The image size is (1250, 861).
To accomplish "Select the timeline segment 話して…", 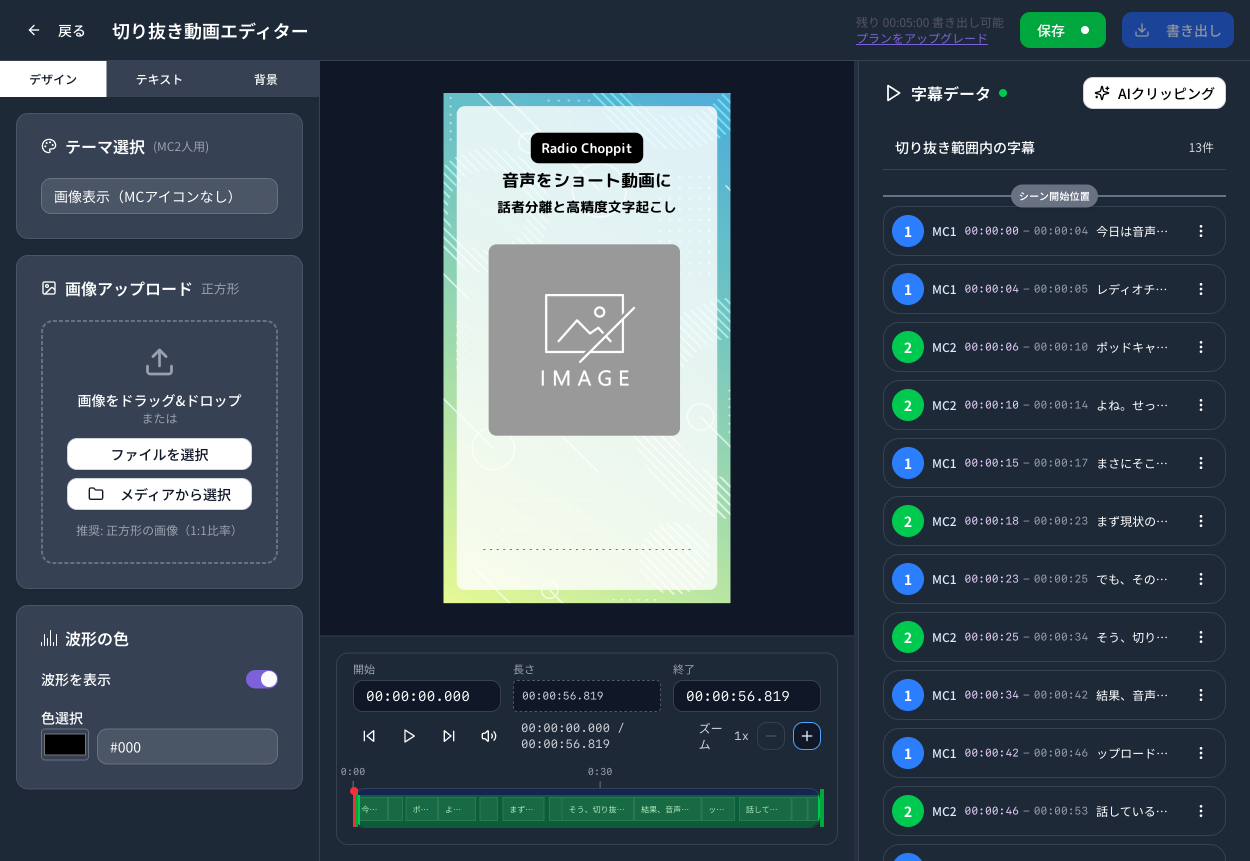I will click(765, 809).
